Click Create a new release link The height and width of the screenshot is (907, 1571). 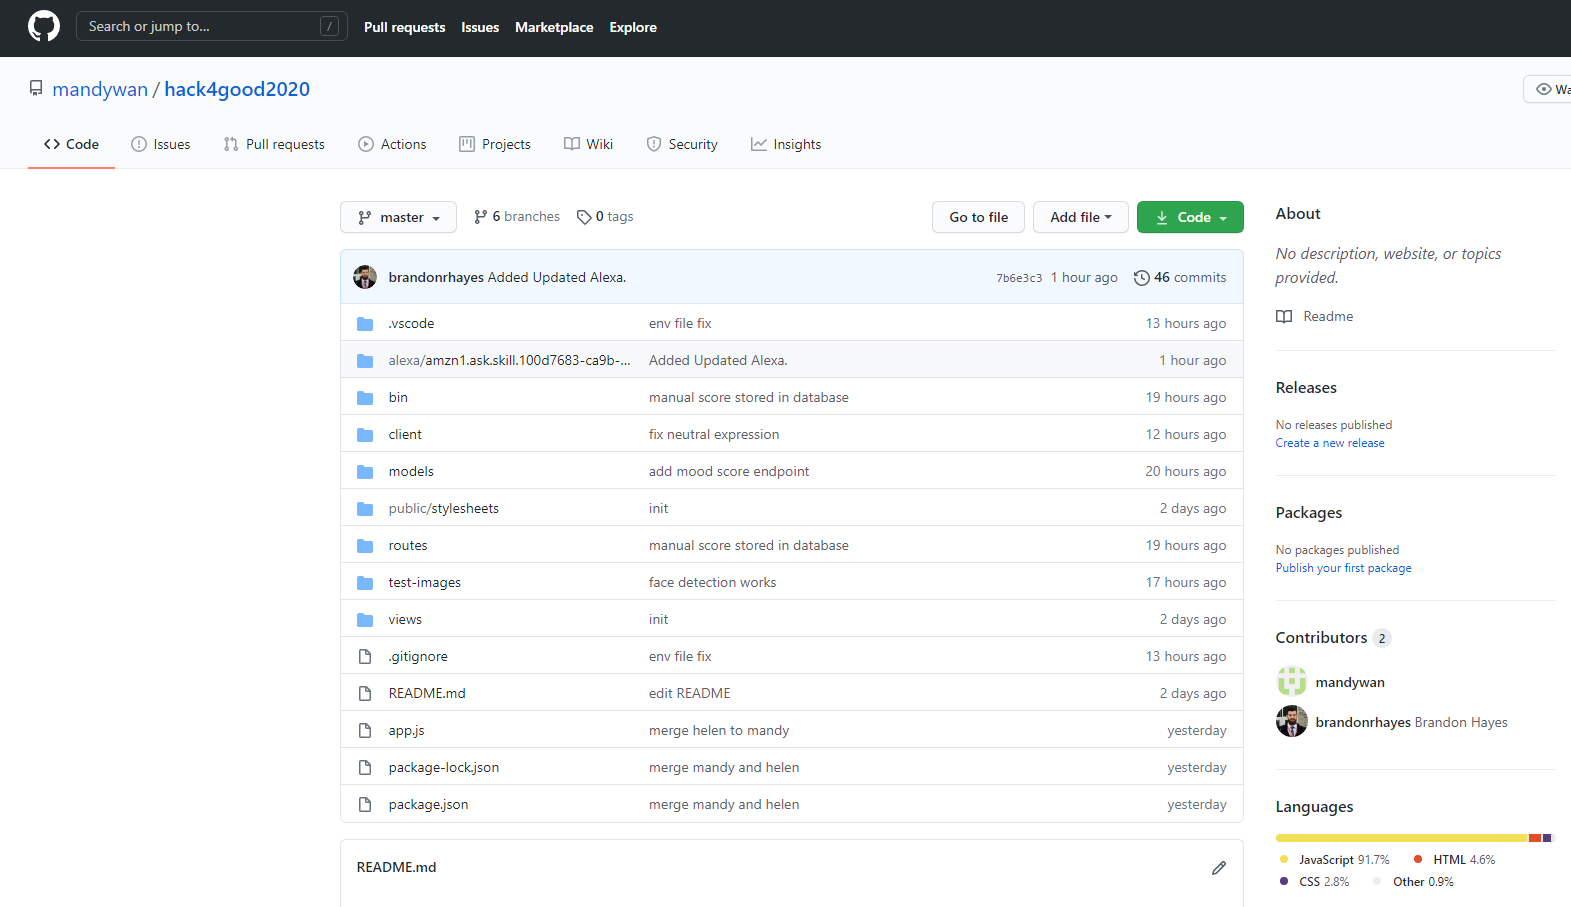pyautogui.click(x=1330, y=443)
